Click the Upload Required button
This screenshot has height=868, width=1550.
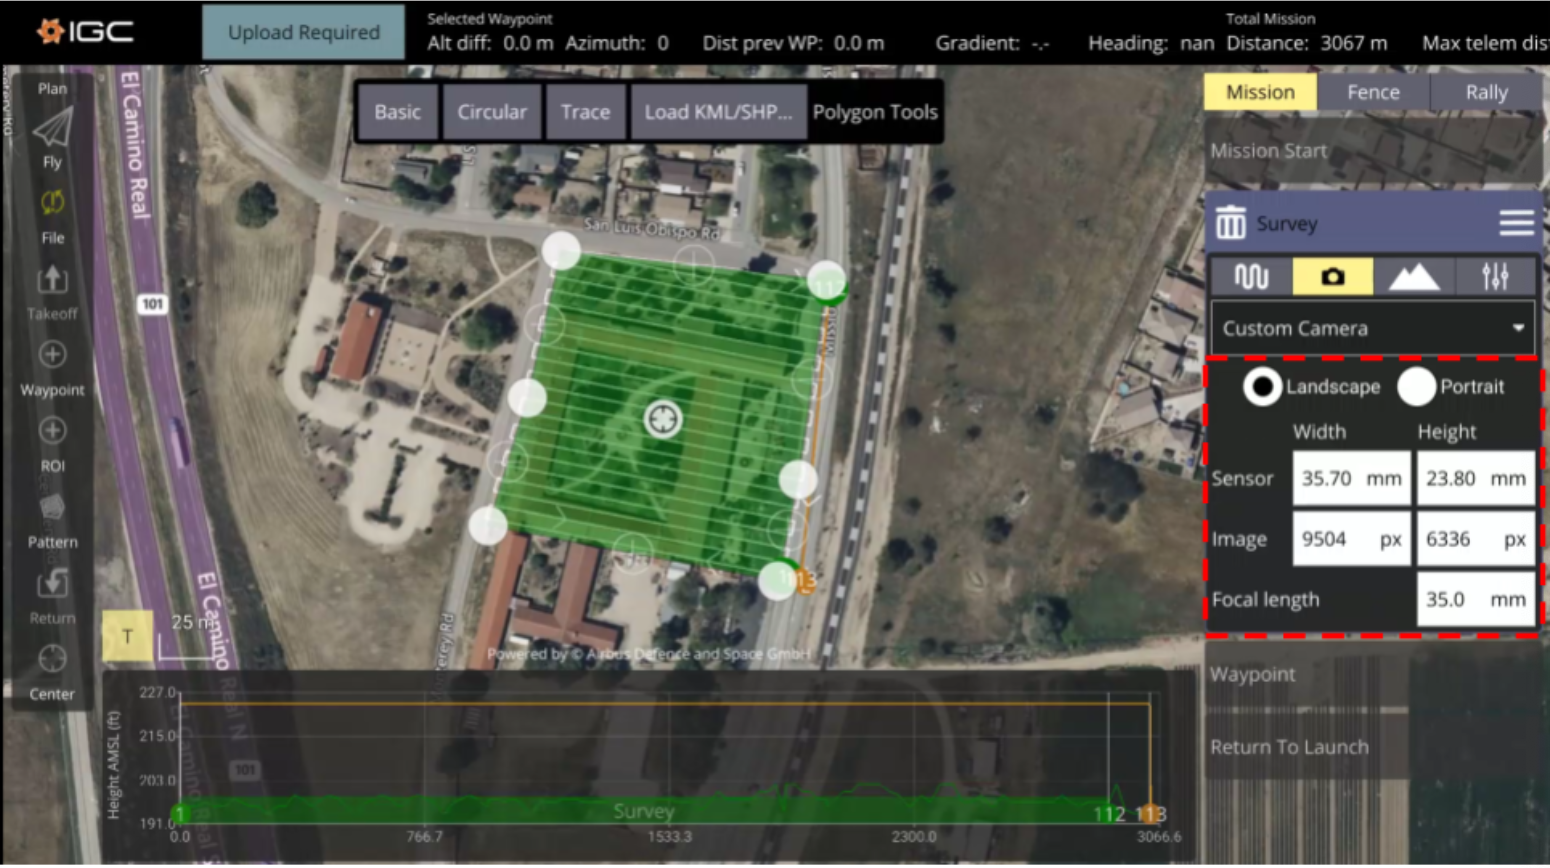(303, 32)
